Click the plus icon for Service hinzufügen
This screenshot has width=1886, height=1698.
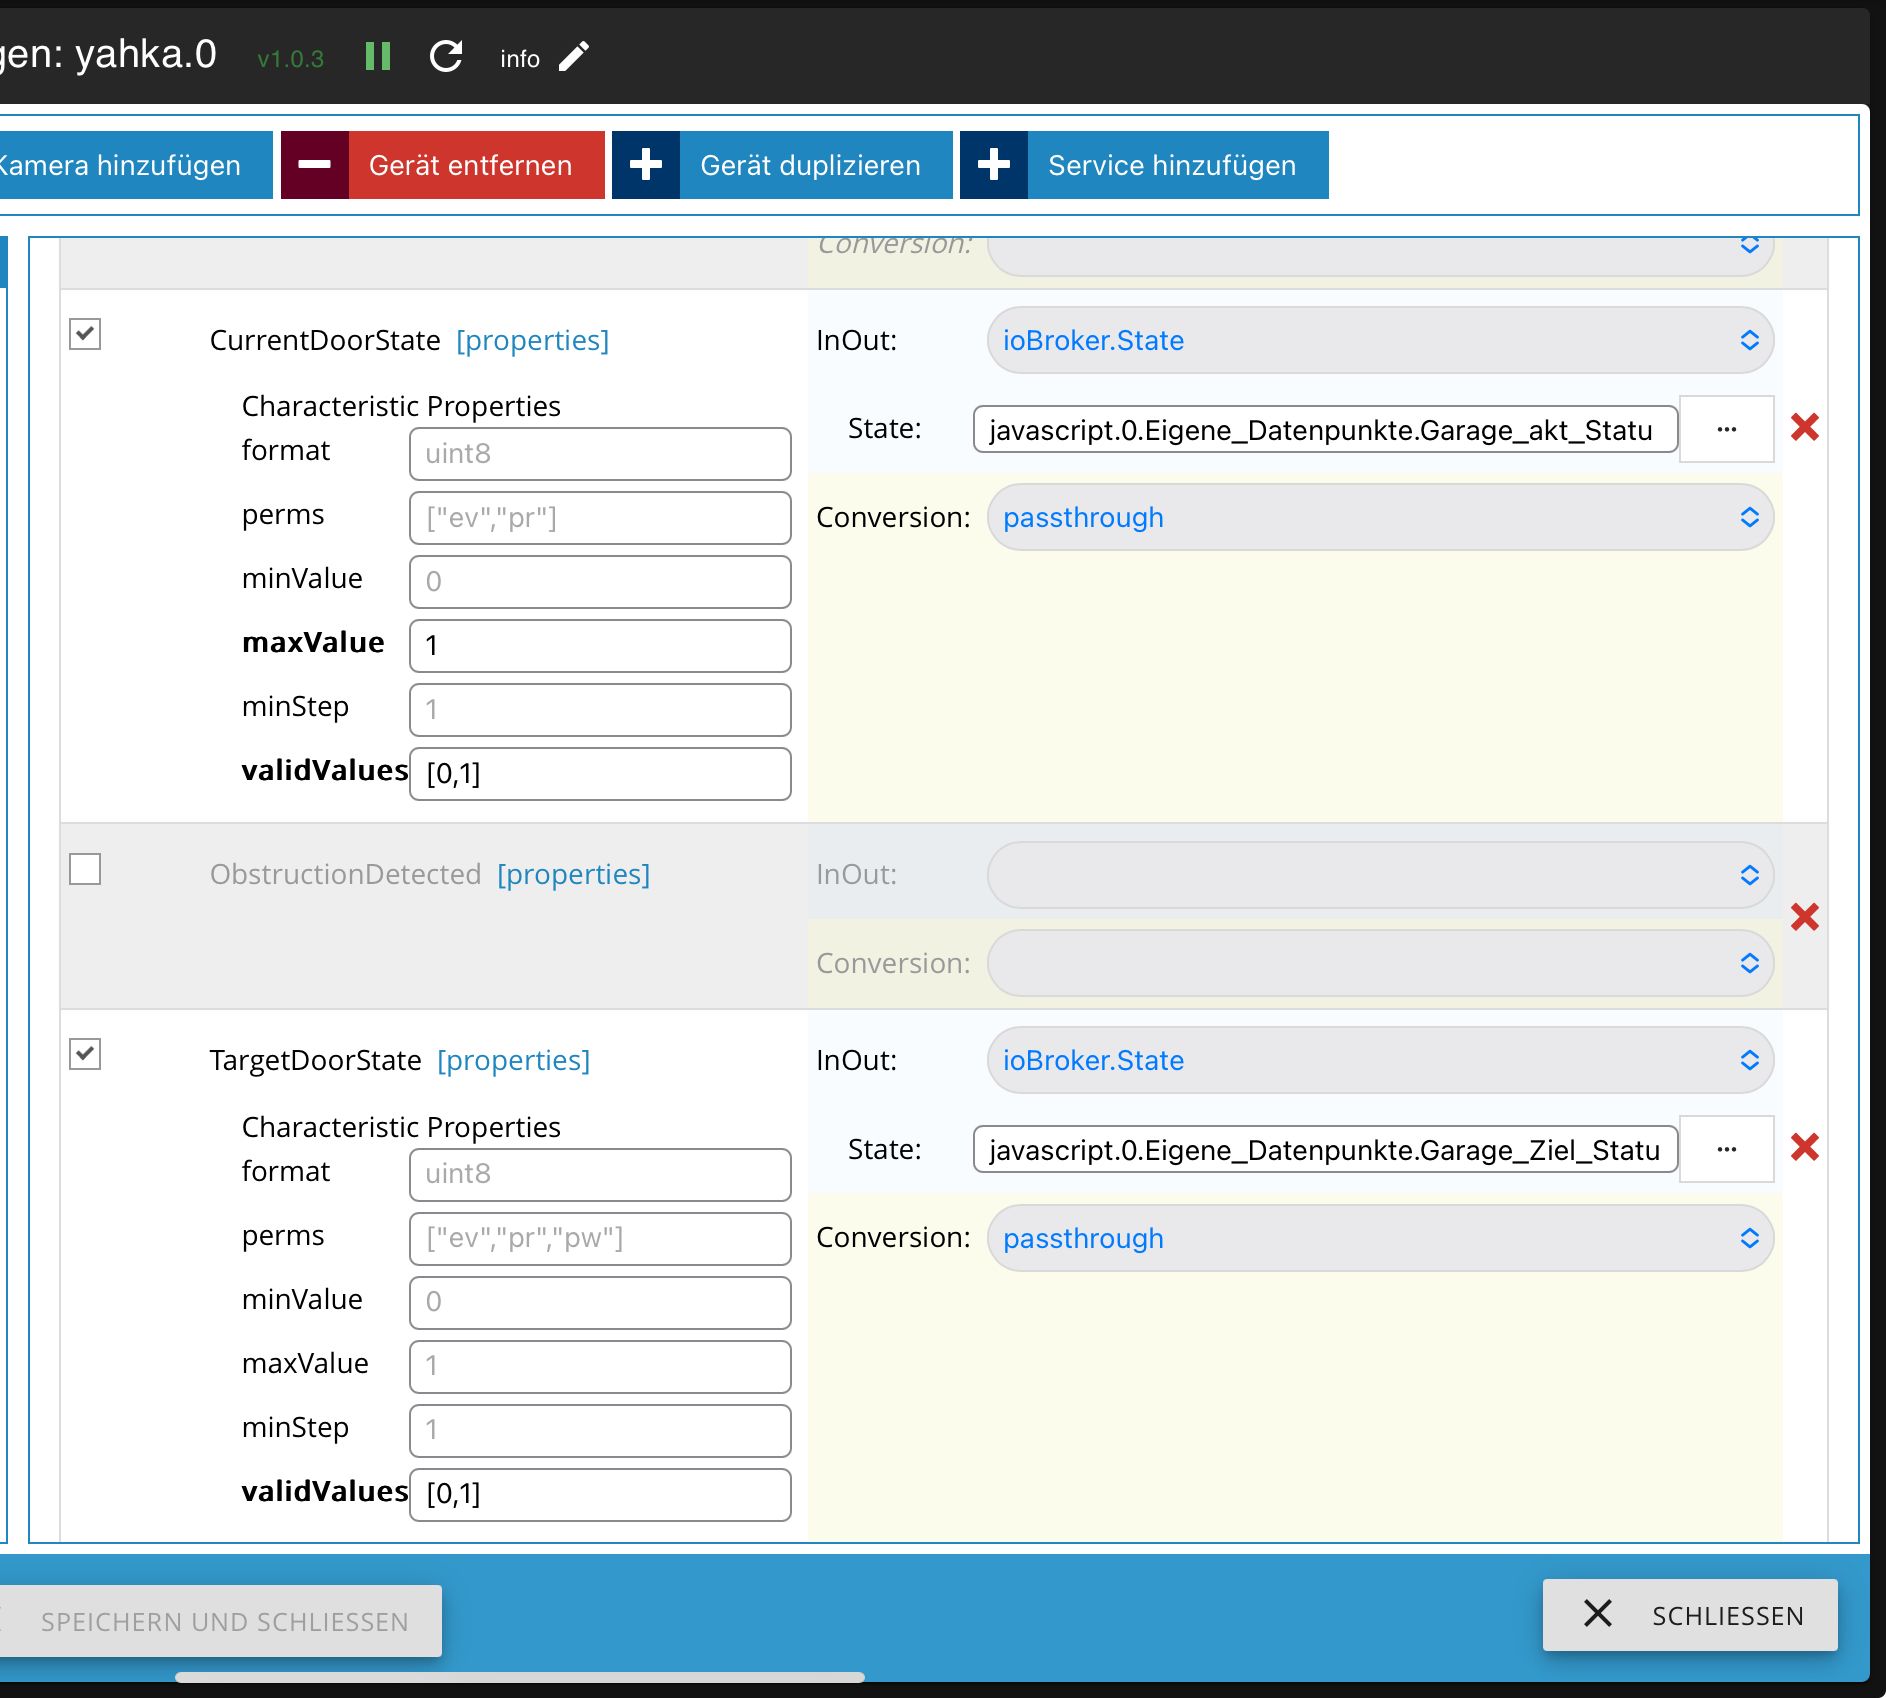[994, 165]
